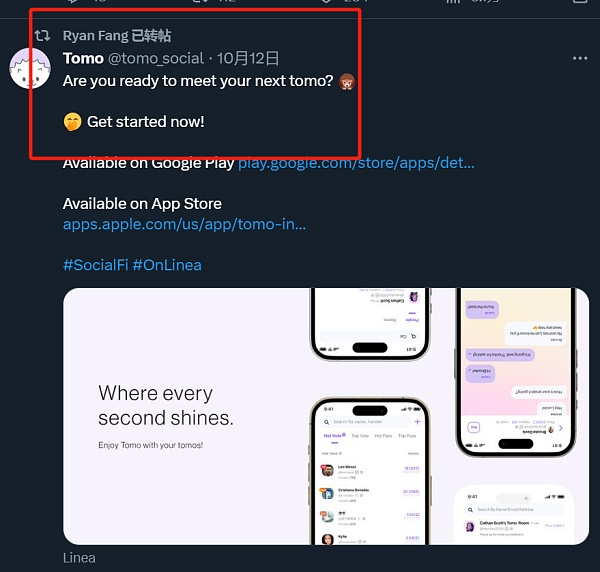Click Cristiano Ronaldo's avatar in the vote list

coord(327,494)
